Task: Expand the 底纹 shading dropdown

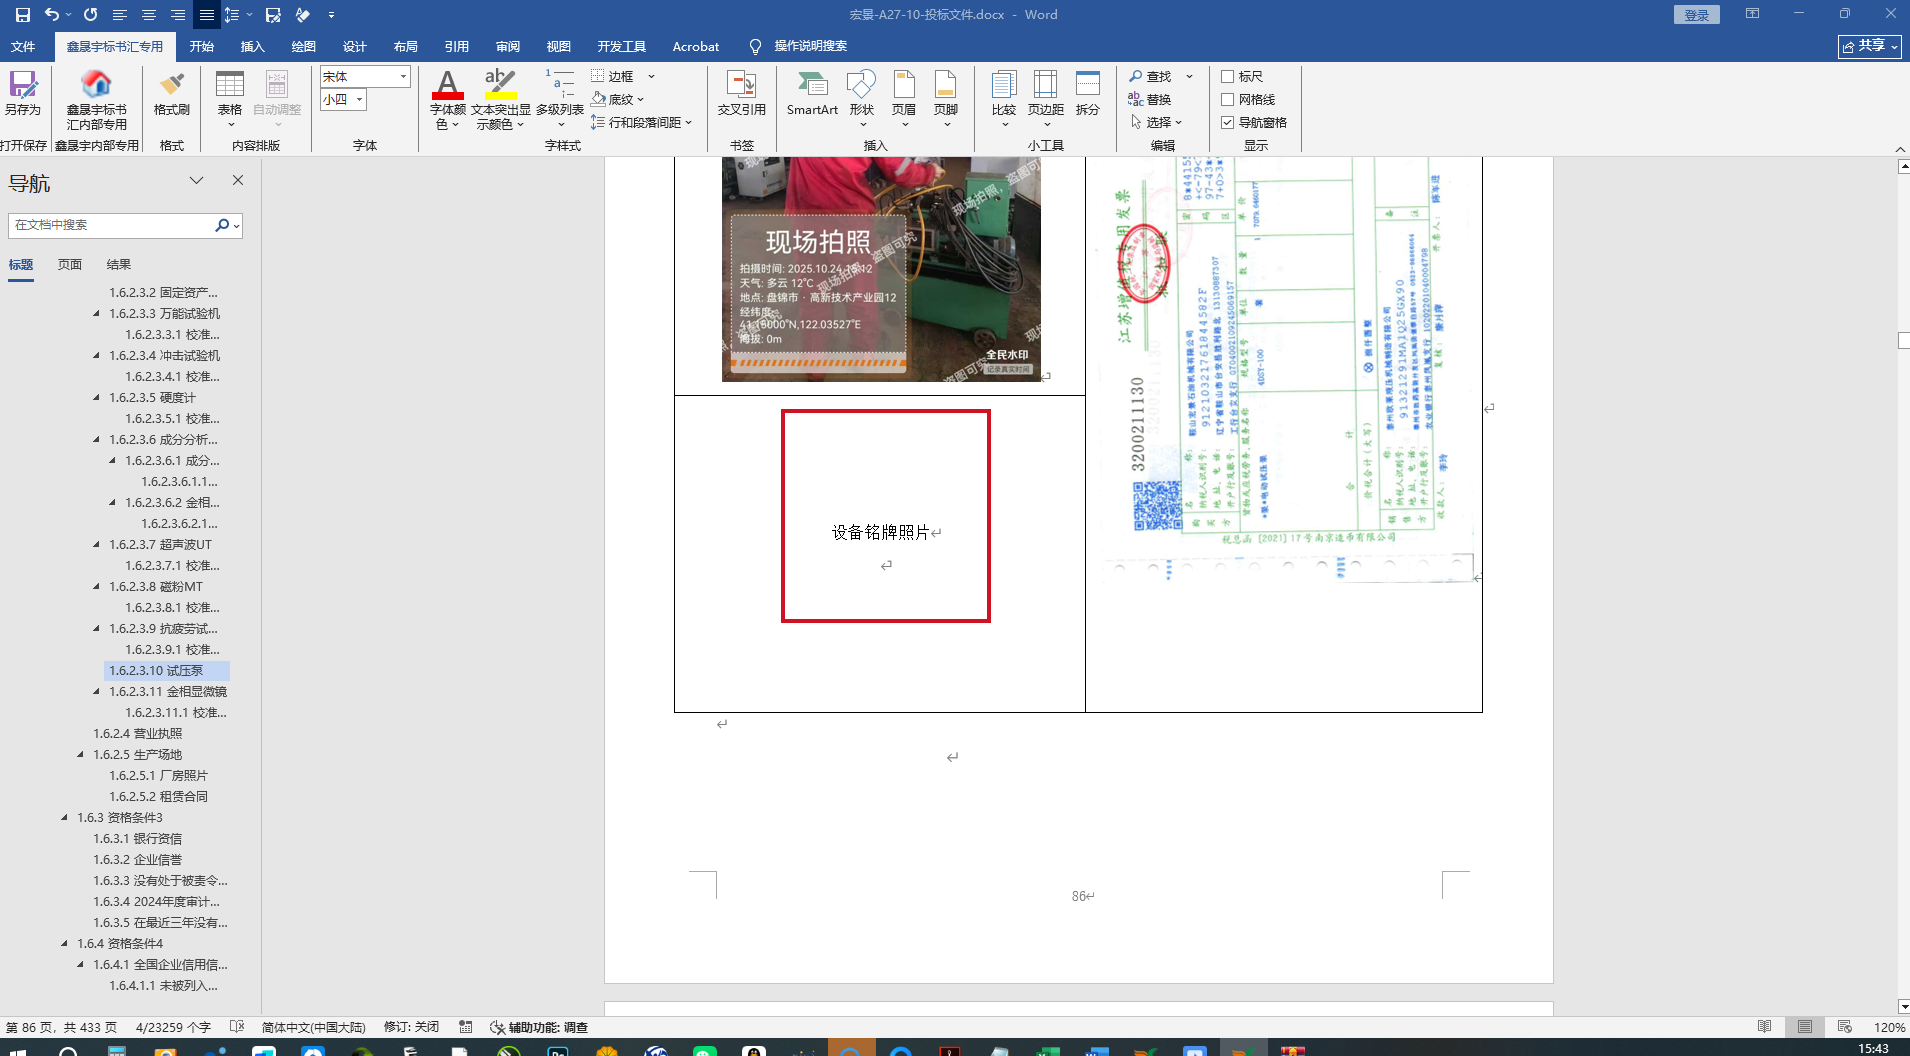Action: click(640, 99)
